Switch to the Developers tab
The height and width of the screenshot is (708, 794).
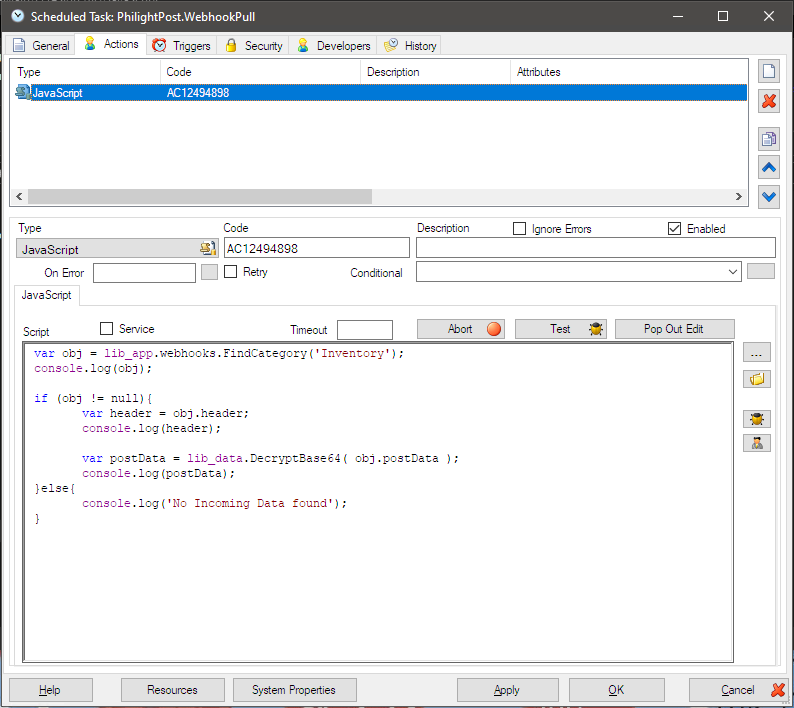[333, 46]
